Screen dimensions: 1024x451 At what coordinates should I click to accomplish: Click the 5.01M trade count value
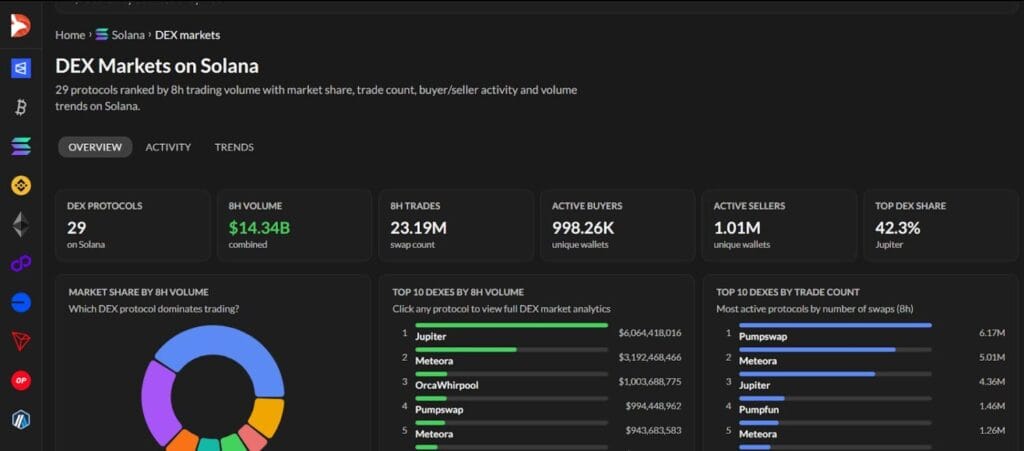point(992,357)
